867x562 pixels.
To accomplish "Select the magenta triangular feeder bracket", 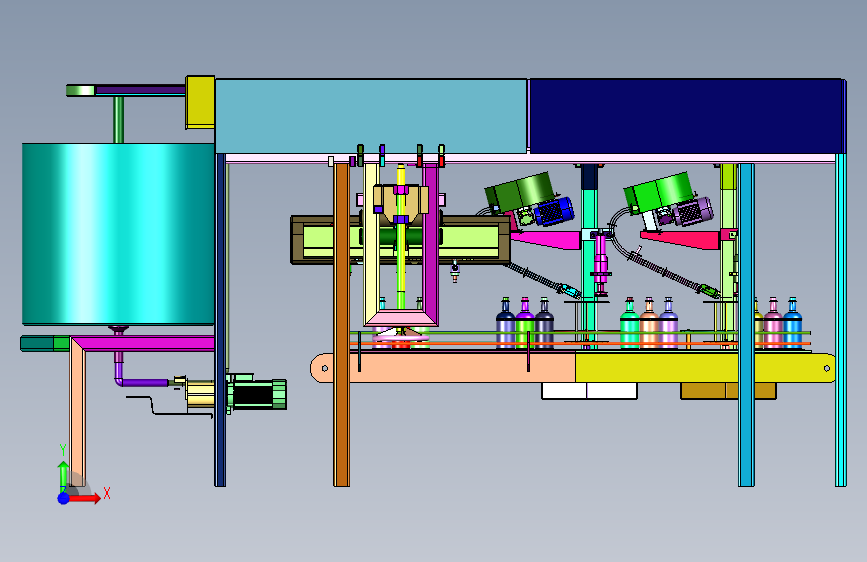I will pos(545,240).
